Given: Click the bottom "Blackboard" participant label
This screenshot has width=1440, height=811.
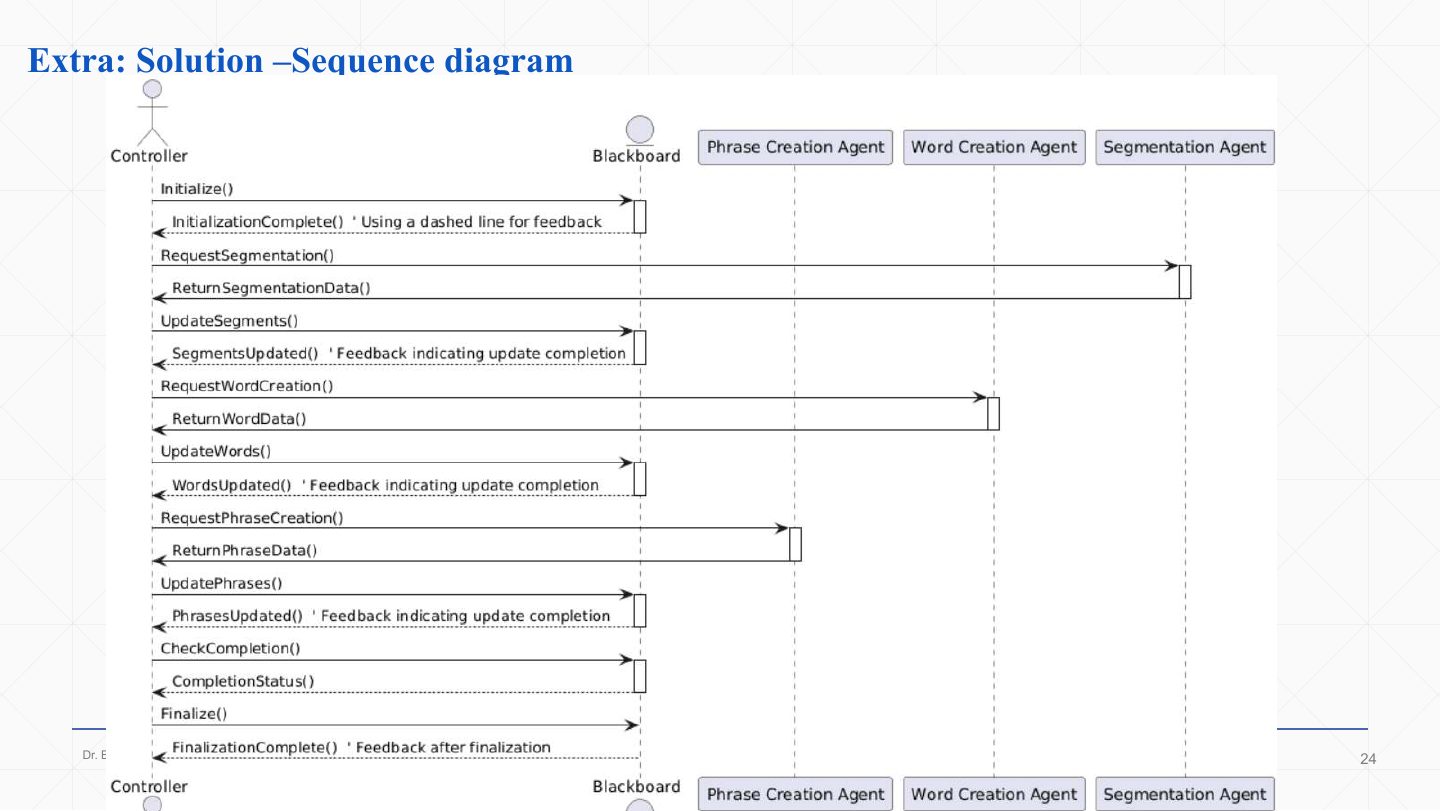Looking at the screenshot, I should (636, 786).
